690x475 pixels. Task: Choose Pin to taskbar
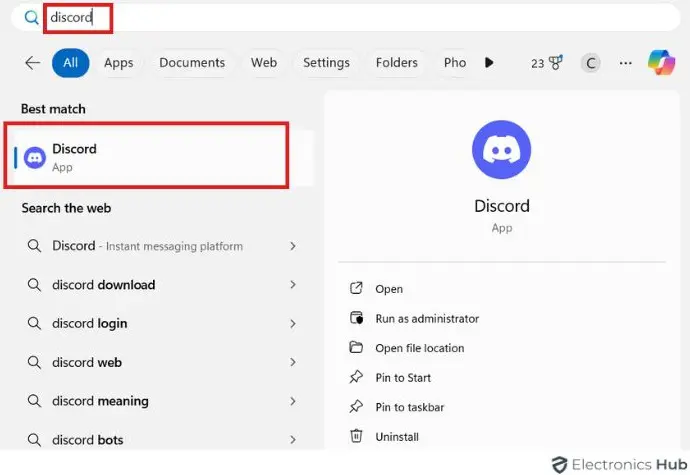pyautogui.click(x=409, y=407)
